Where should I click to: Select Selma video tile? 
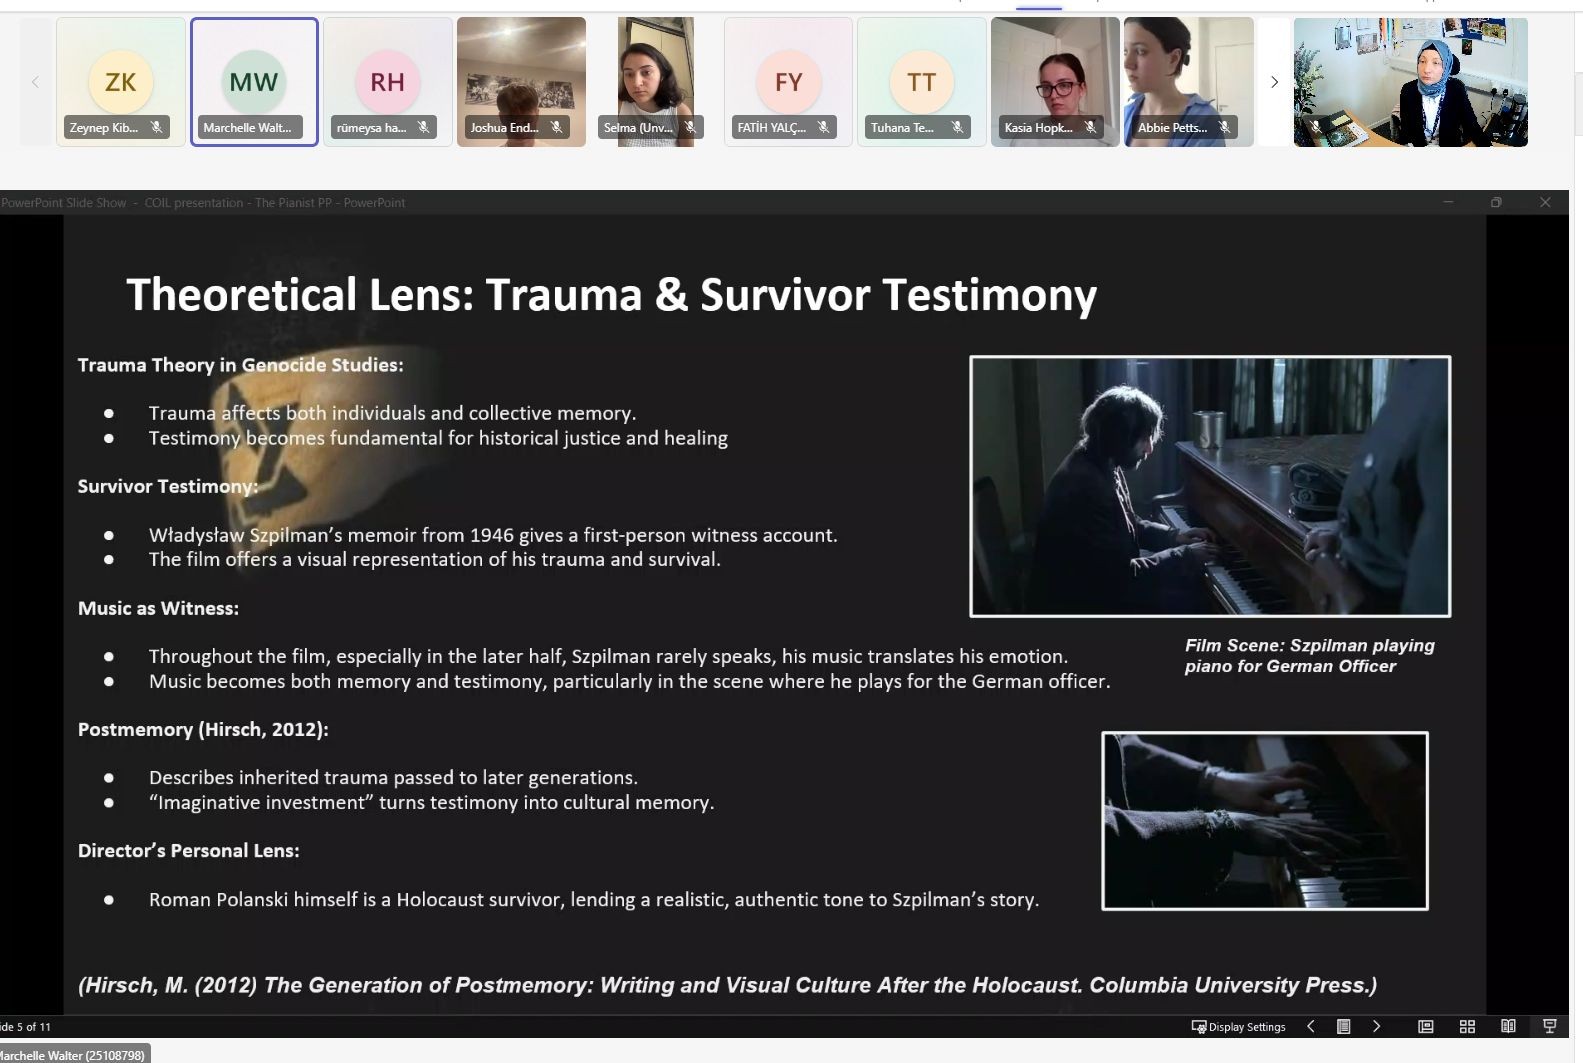coord(655,82)
